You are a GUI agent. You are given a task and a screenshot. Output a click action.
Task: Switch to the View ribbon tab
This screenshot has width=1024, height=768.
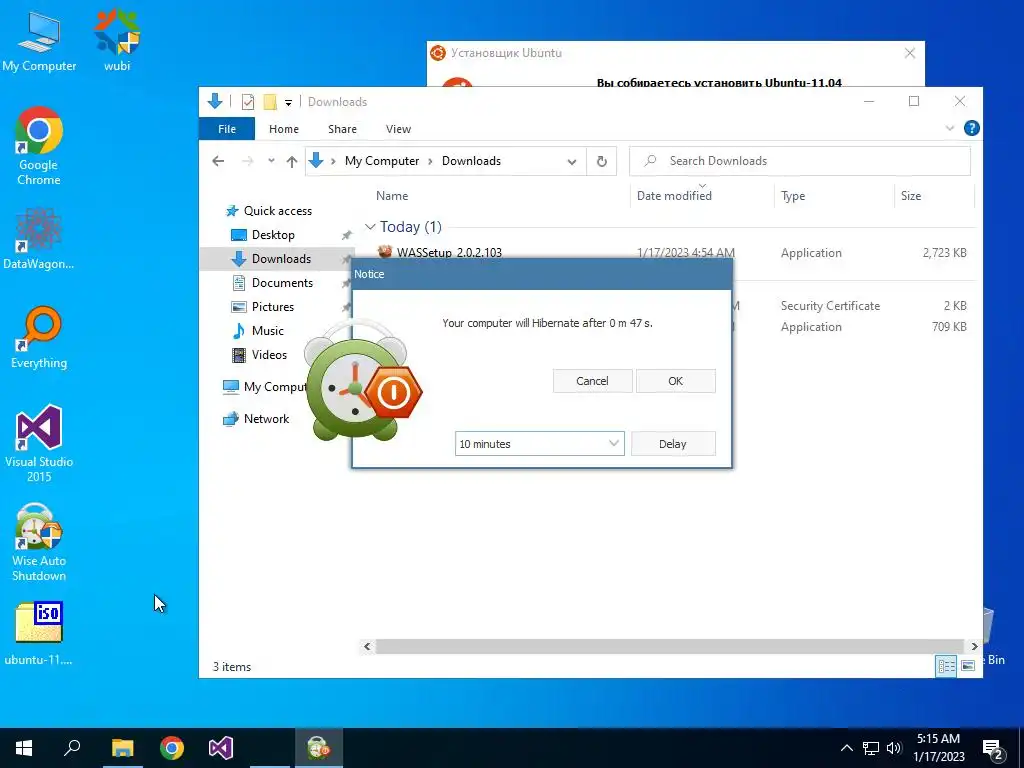tap(398, 129)
